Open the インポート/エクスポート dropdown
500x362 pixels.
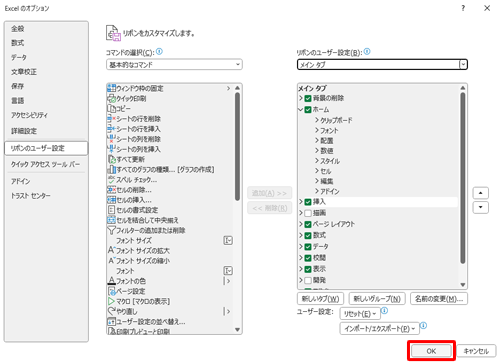coord(379,328)
